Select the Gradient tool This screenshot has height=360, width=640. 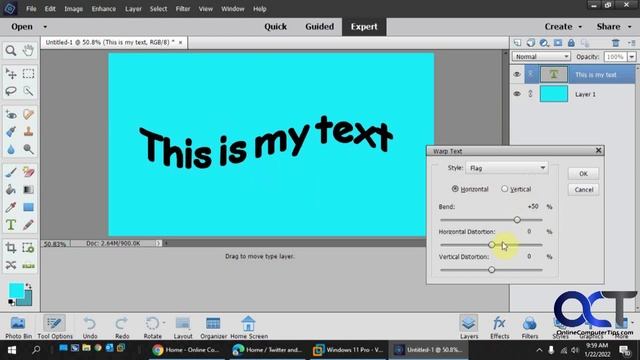click(28, 190)
